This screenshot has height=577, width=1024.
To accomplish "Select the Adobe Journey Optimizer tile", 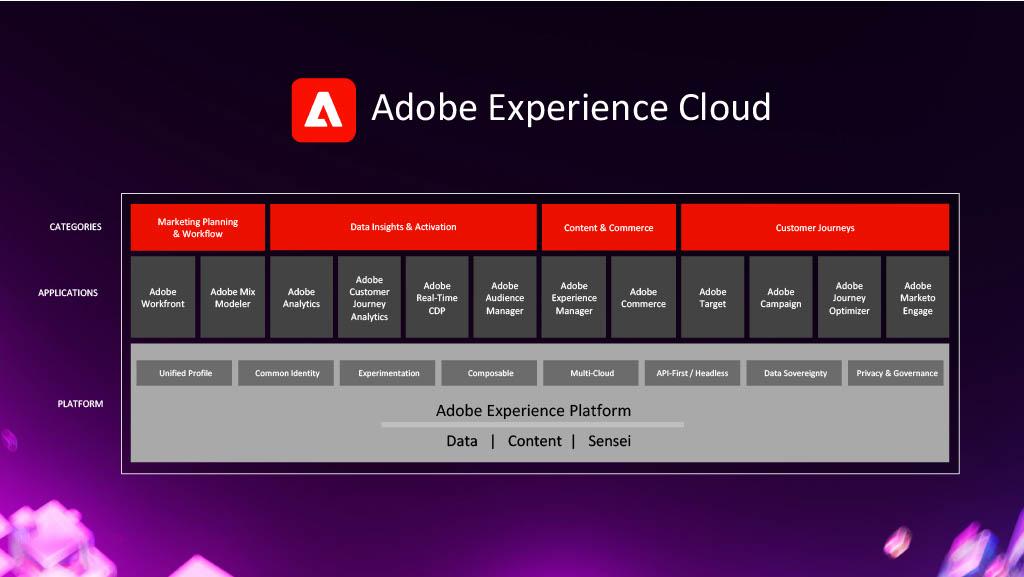I will coord(849,297).
